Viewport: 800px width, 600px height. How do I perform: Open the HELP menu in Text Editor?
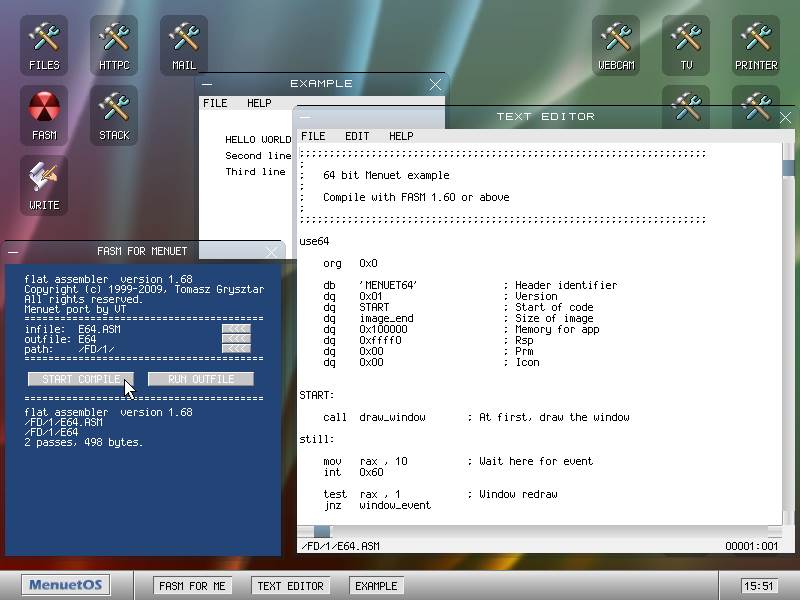click(x=401, y=136)
